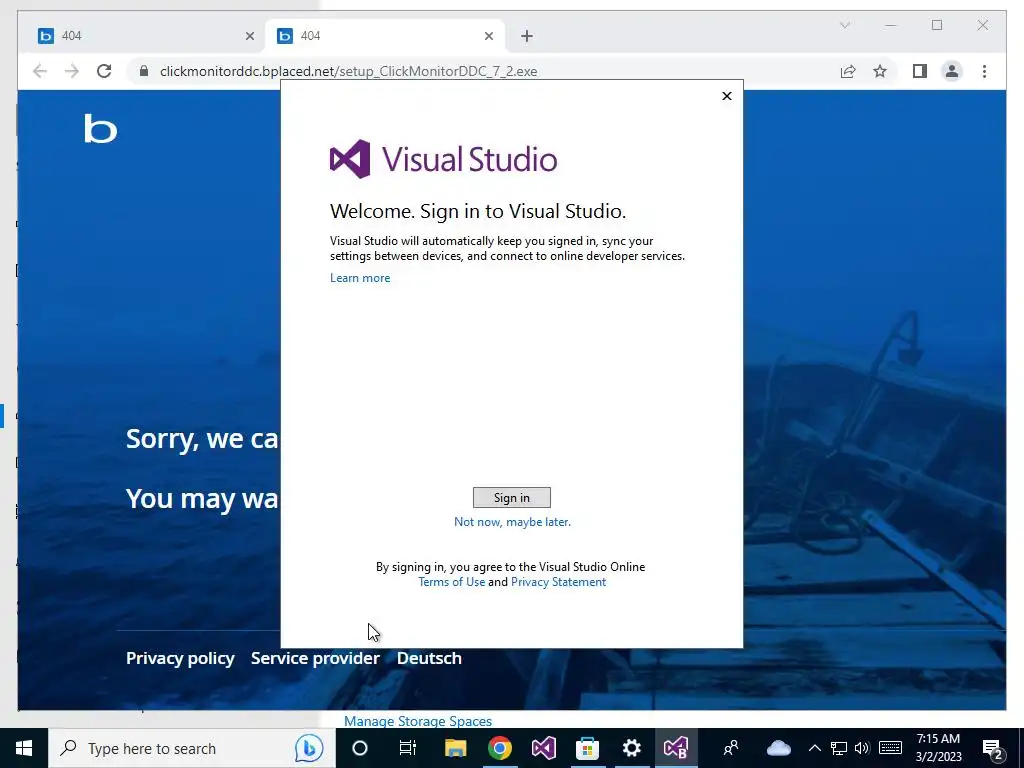The image size is (1024, 768).
Task: Click the Sign in button
Action: click(x=511, y=498)
